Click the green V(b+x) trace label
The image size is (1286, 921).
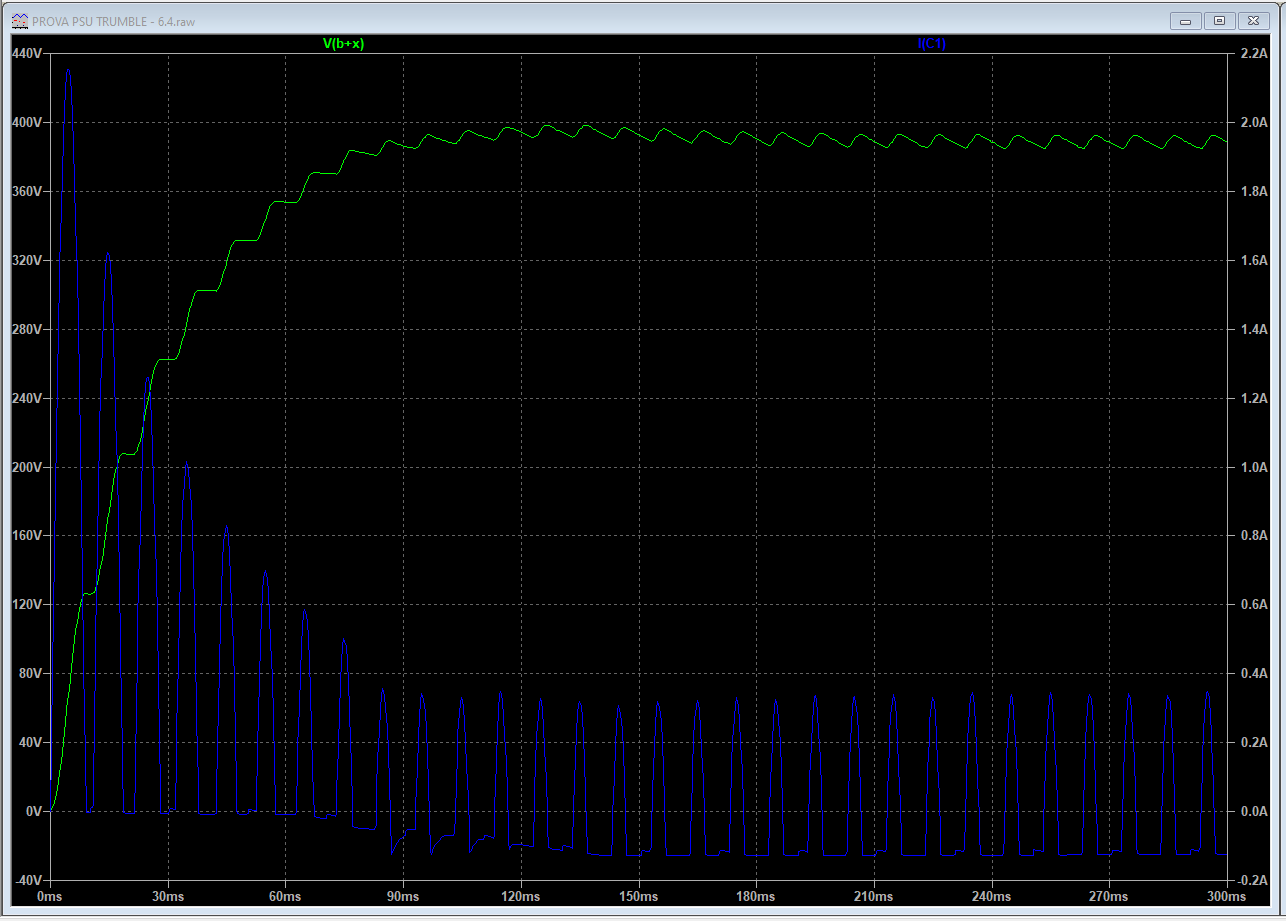pyautogui.click(x=343, y=44)
